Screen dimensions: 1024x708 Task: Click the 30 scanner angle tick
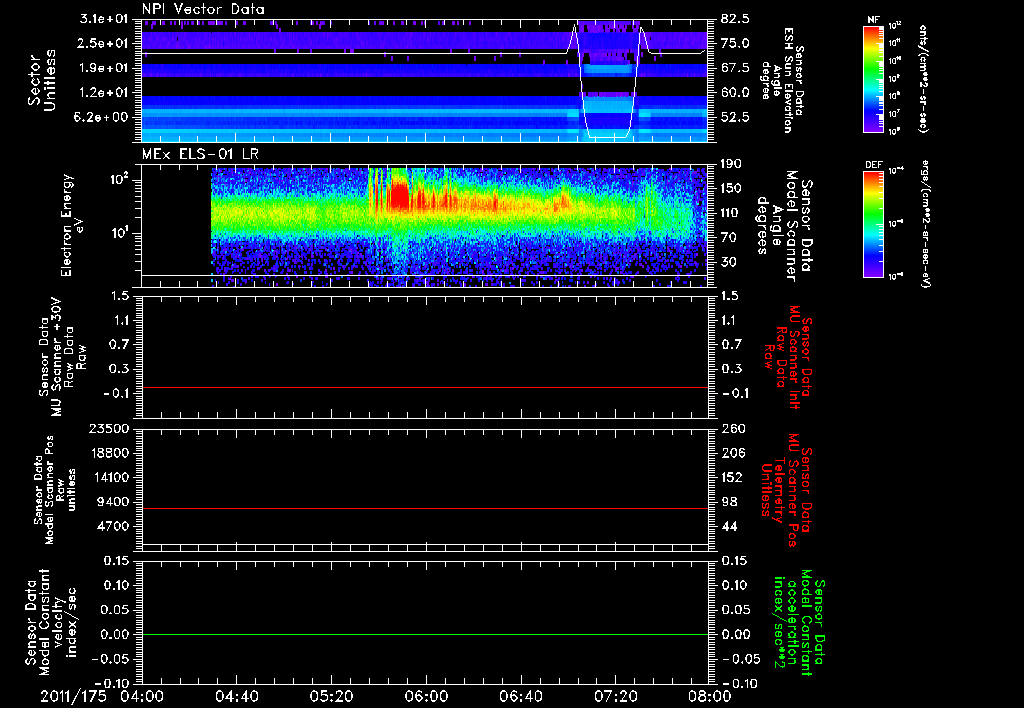pos(729,263)
